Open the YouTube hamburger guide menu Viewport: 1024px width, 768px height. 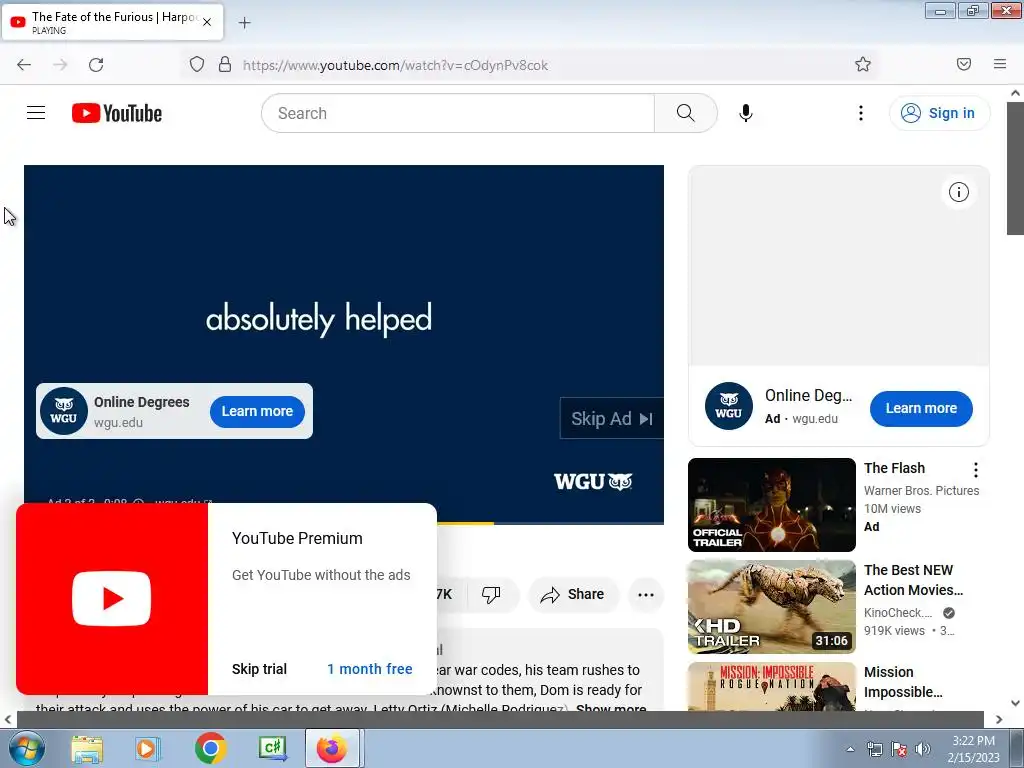[x=36, y=113]
